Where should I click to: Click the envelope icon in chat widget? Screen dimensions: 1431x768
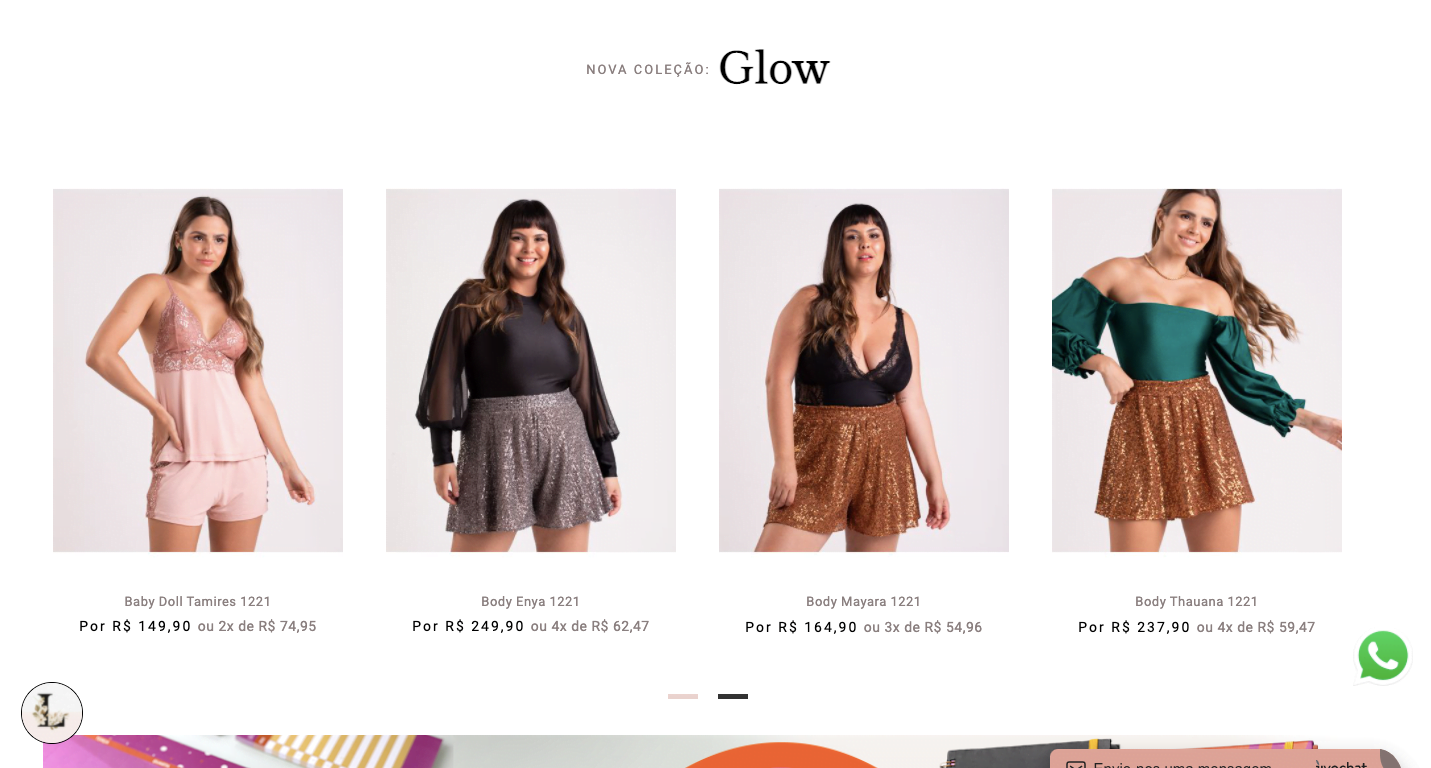pyautogui.click(x=1076, y=765)
